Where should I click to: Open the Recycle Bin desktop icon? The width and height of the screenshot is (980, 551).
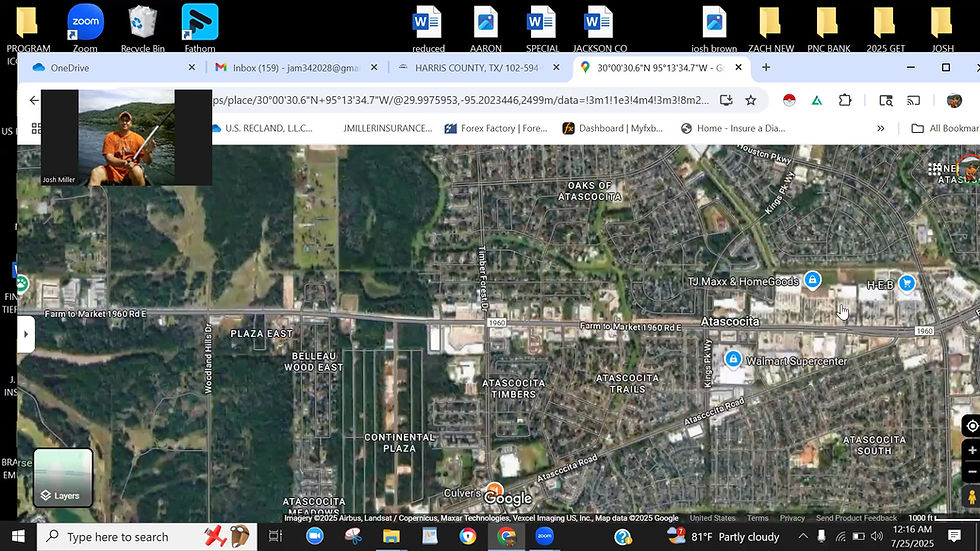(142, 28)
